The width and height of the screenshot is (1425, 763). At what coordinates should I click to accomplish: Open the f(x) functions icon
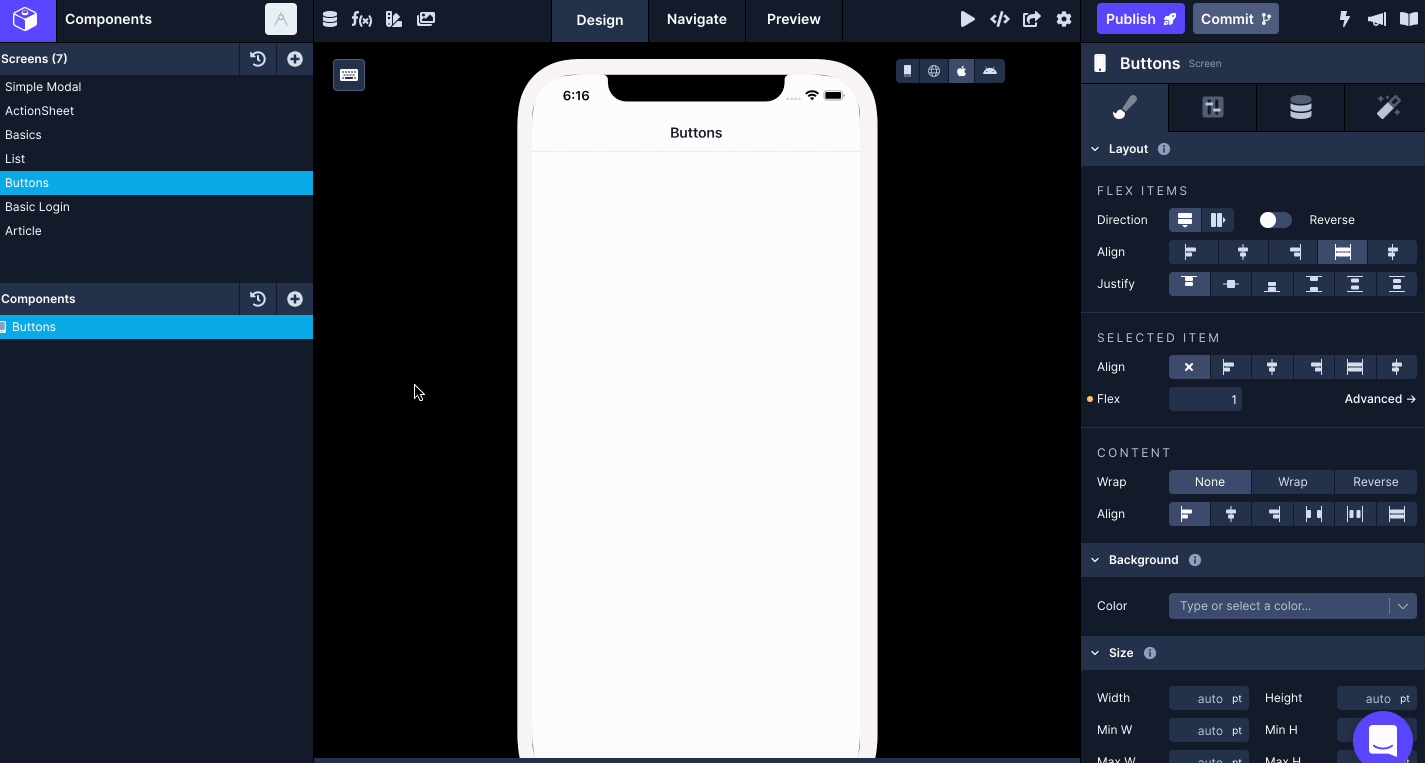point(362,19)
